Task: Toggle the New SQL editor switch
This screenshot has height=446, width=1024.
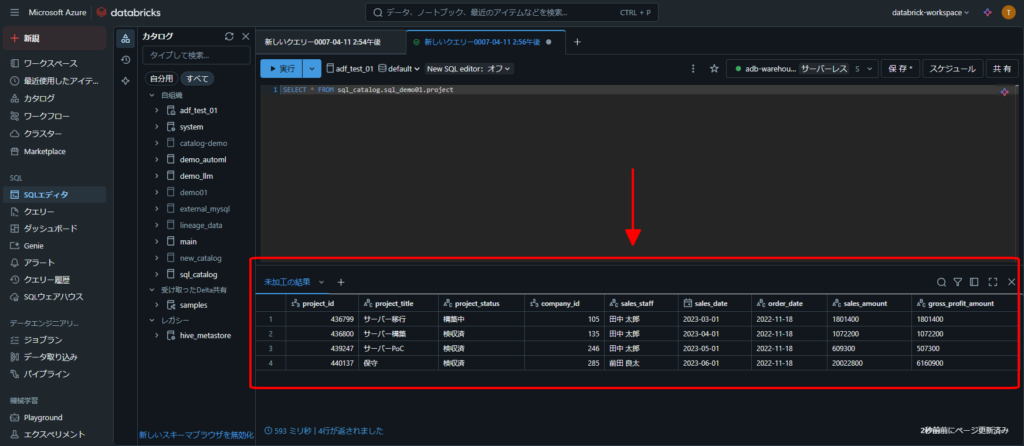Action: [x=470, y=69]
